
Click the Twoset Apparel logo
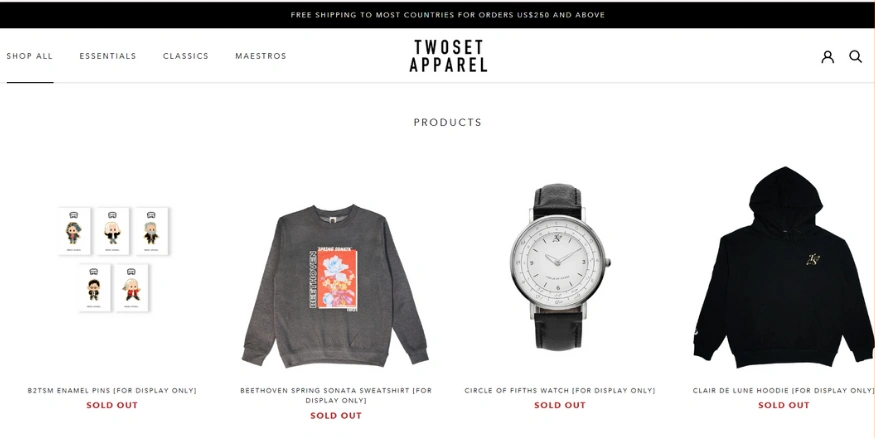coord(448,56)
